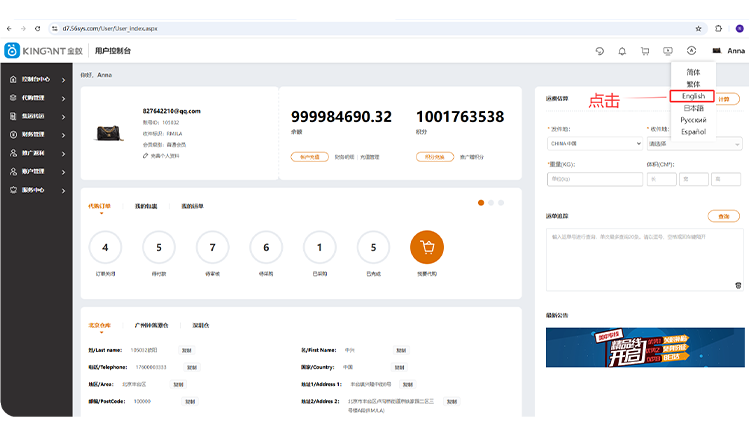749x444 pixels.
Task: Click the KINGANT logo
Action: coord(44,51)
